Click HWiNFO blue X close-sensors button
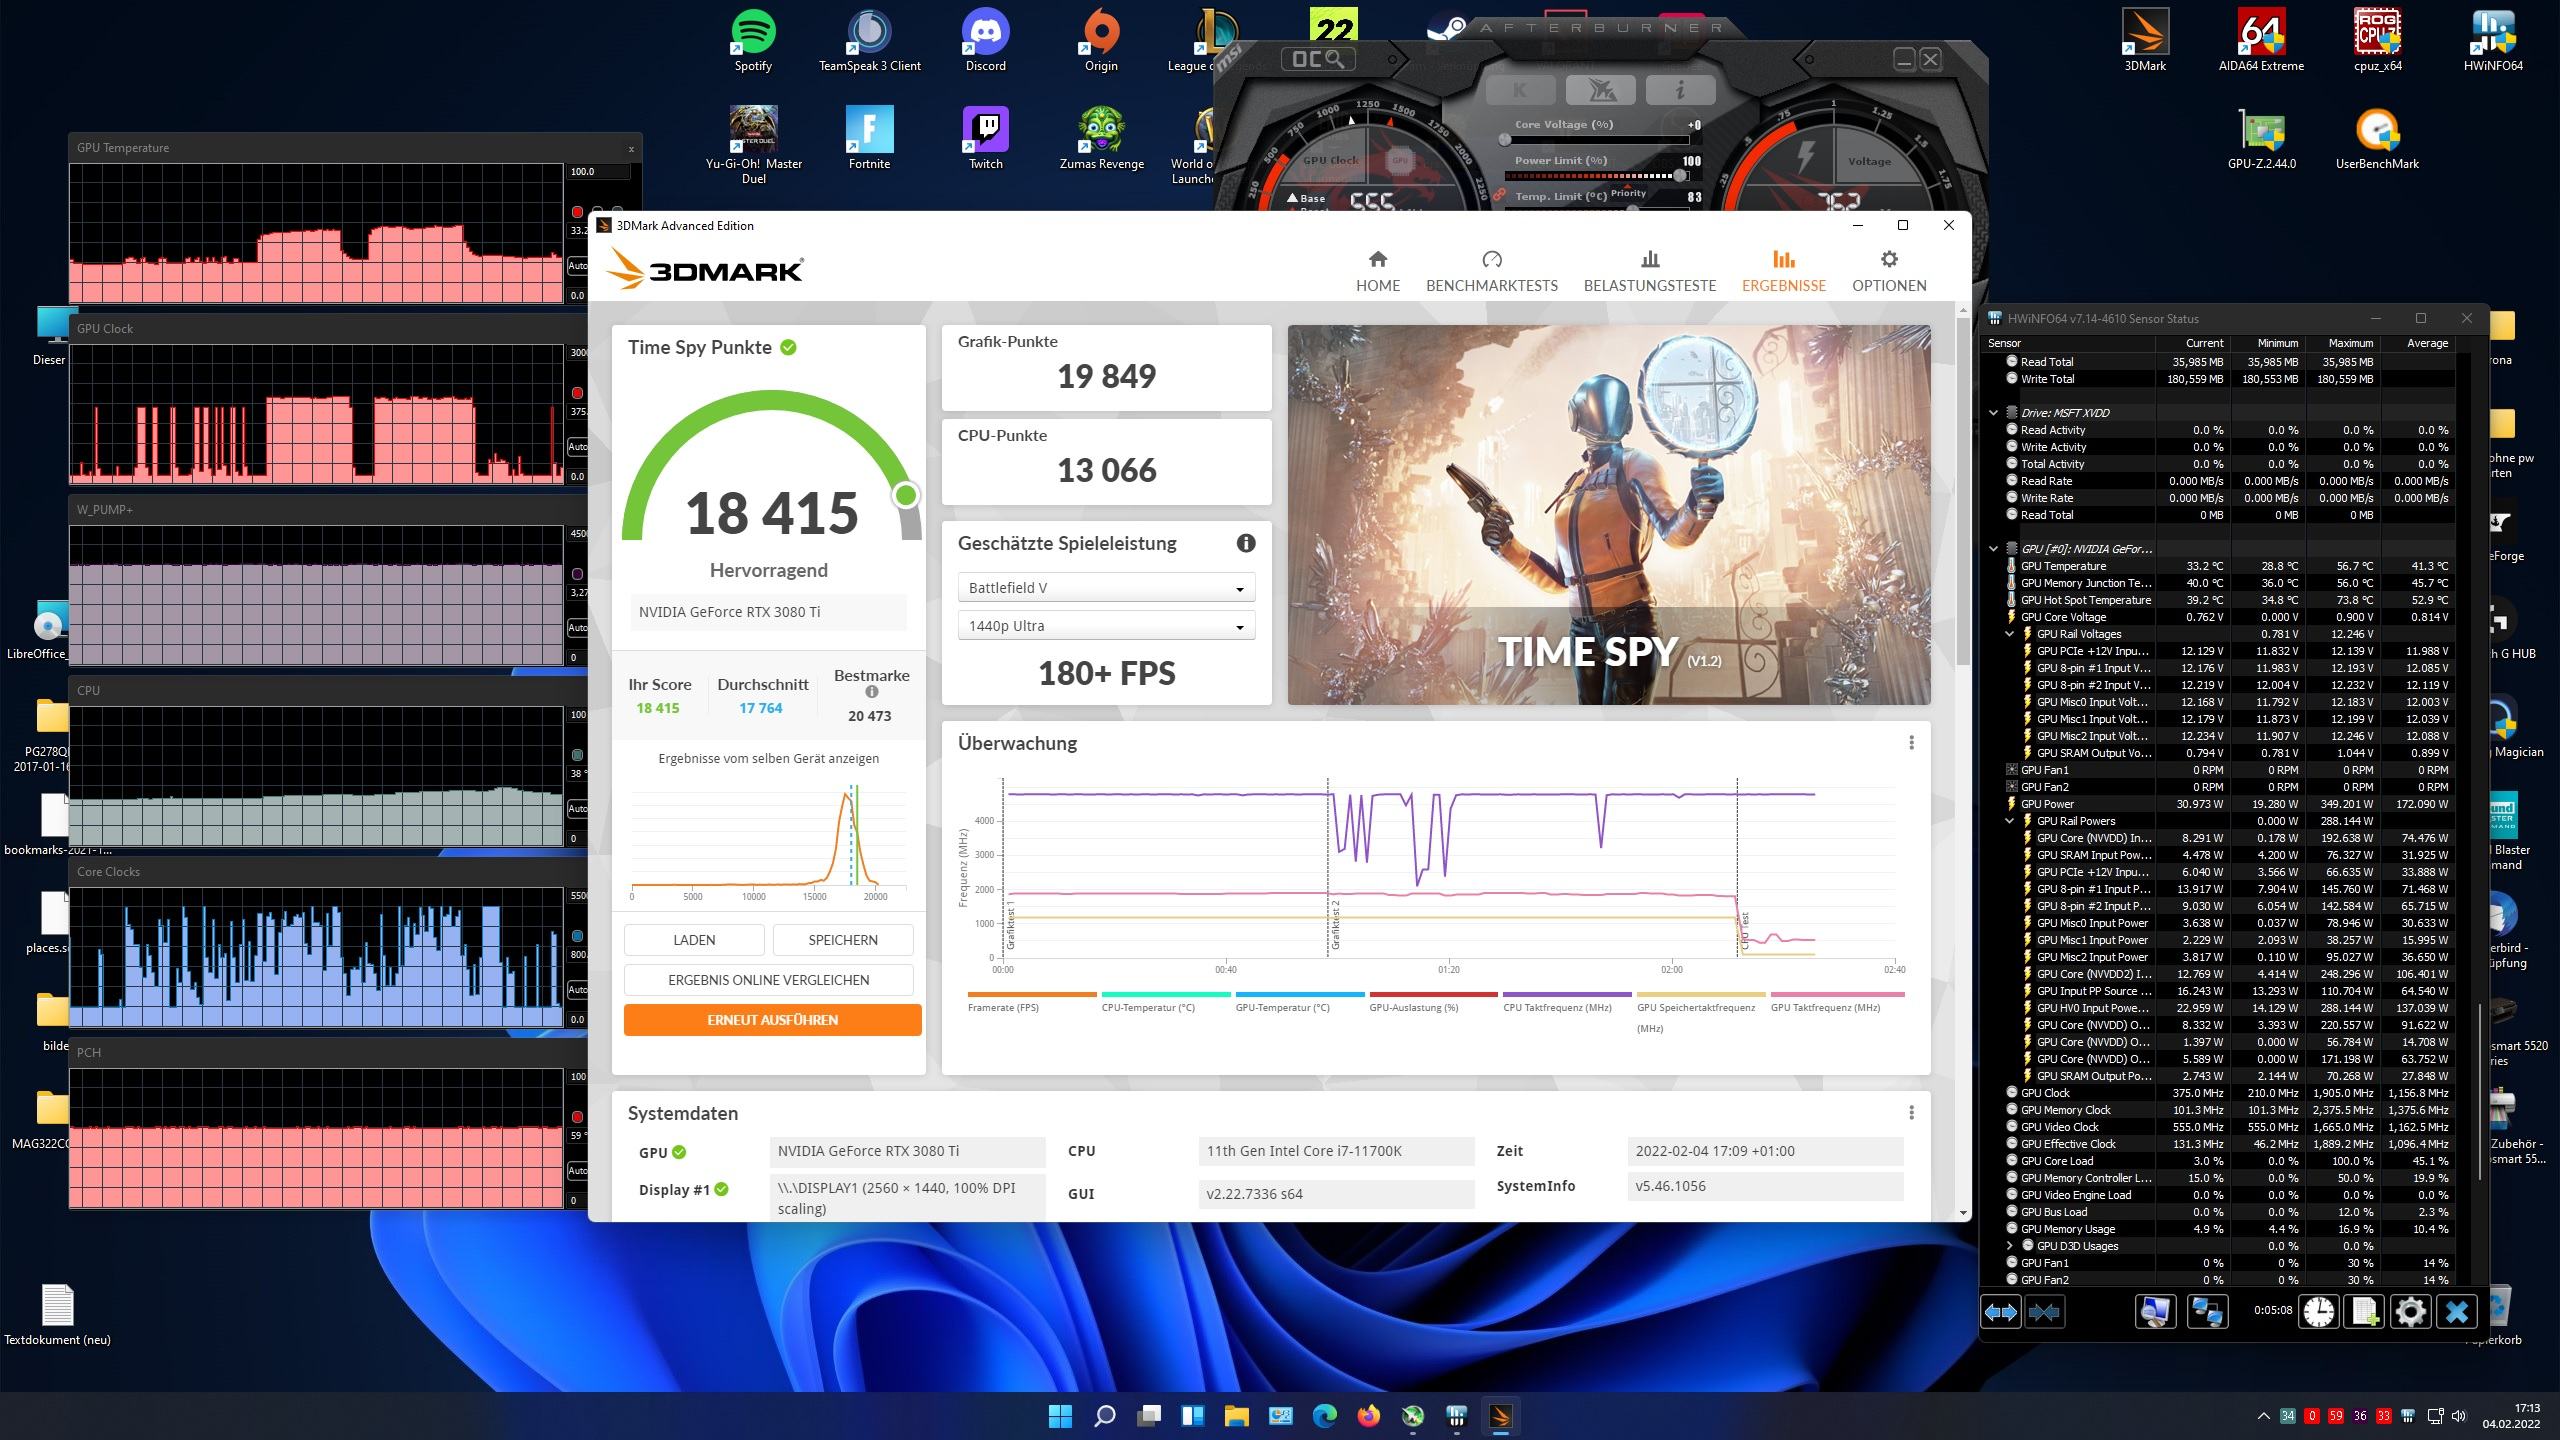The image size is (2560, 1440). click(2457, 1312)
